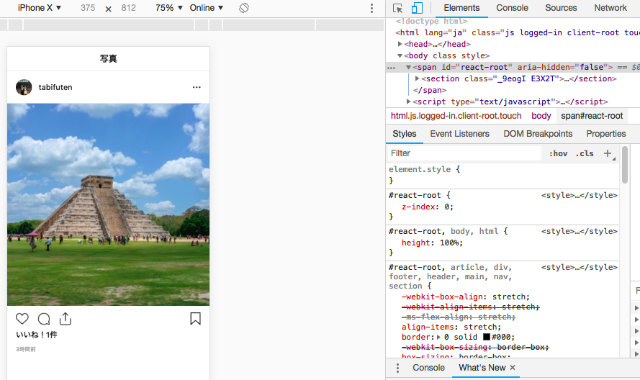The image size is (640, 380).
Task: Add new style rule with plus icon
Action: pos(607,153)
